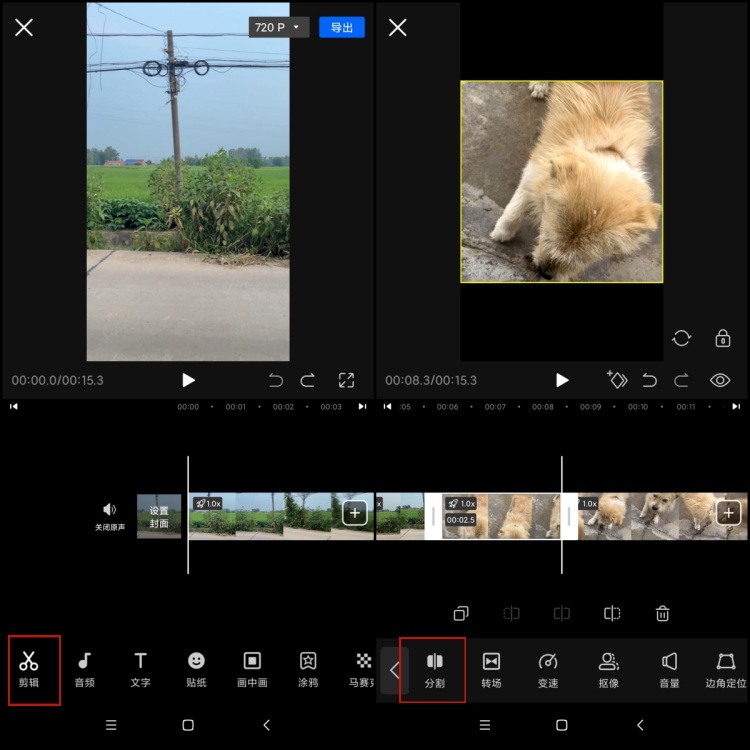Open the 变速 speed tool

[x=548, y=670]
